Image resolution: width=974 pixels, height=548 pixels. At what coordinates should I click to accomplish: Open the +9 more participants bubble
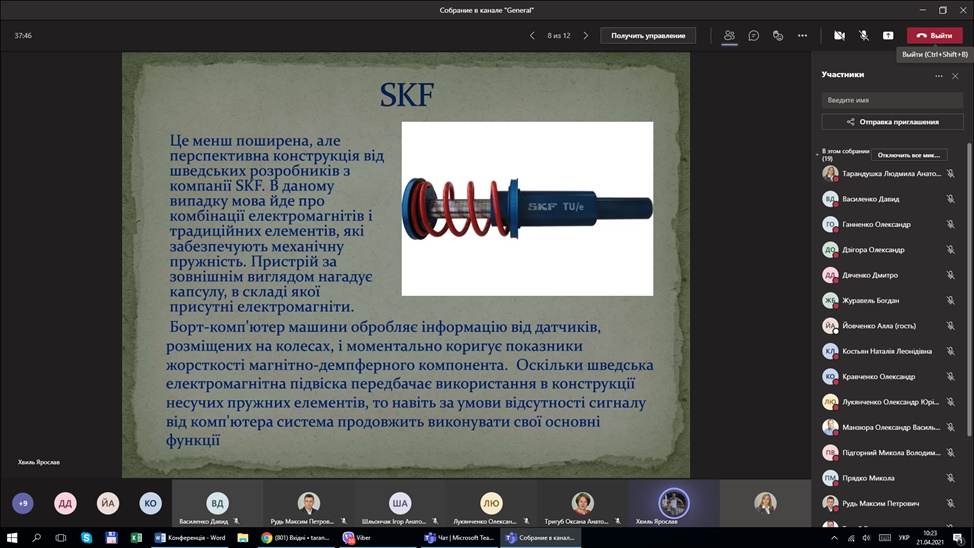click(23, 503)
